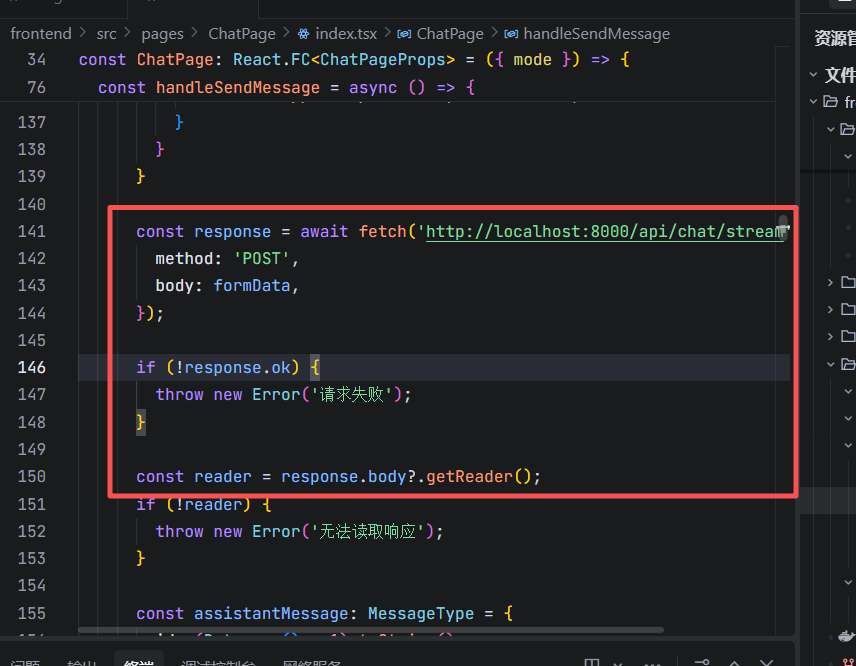Viewport: 856px width, 666px height.
Task: Click line number 150 in the gutter
Action: [32, 477]
